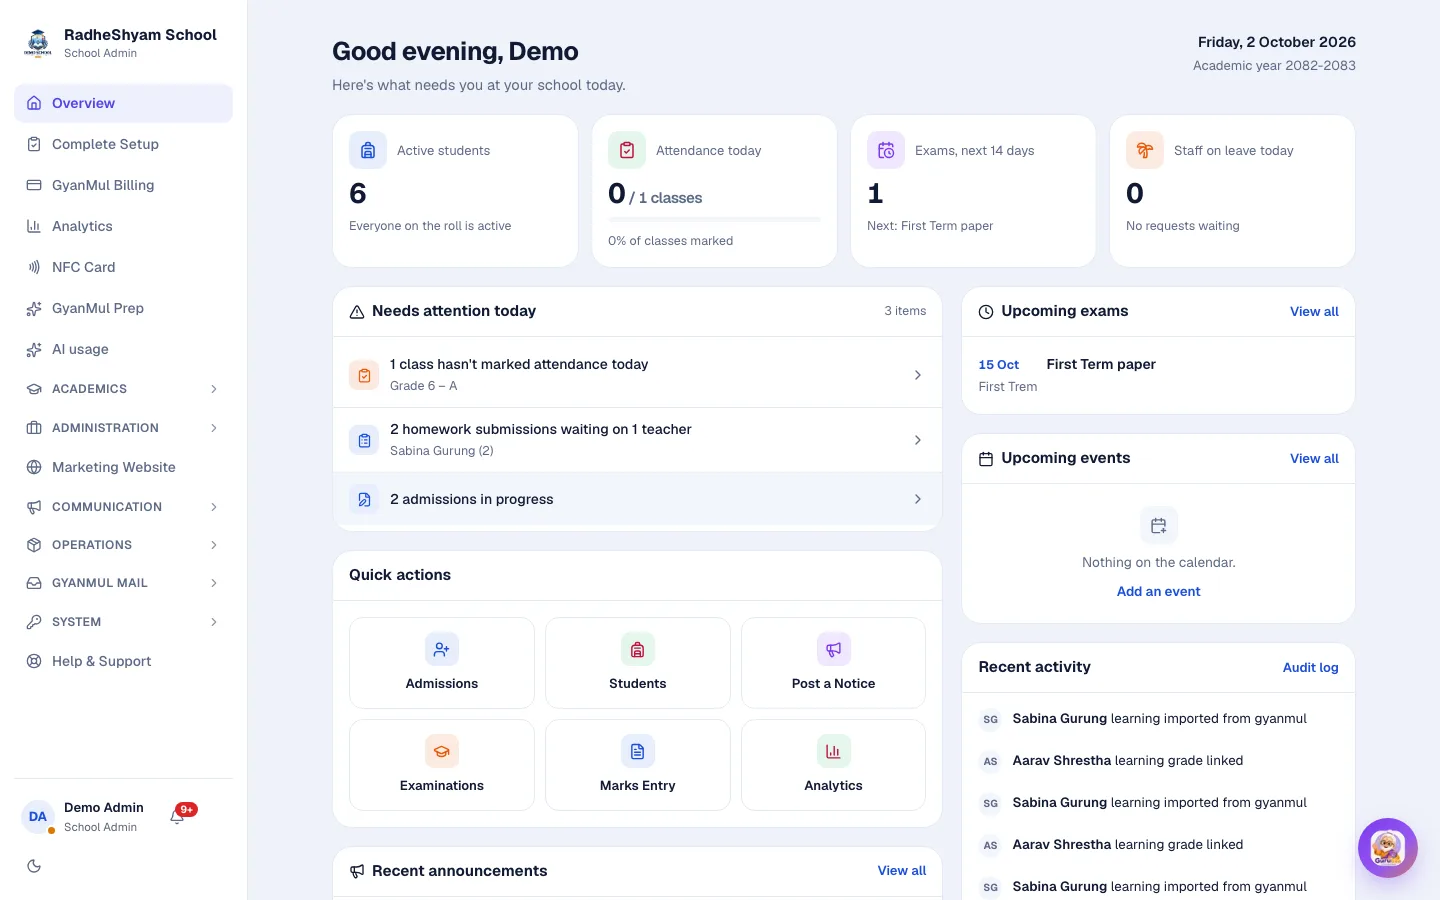Click the GyanMul Prep sparkle icon

(34, 308)
